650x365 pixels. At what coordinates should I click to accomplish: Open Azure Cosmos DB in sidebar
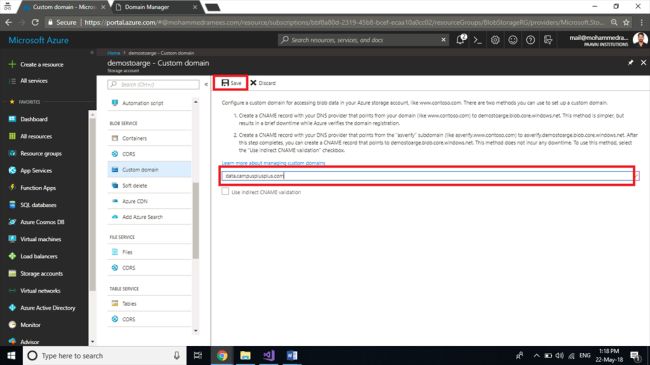[x=36, y=222]
